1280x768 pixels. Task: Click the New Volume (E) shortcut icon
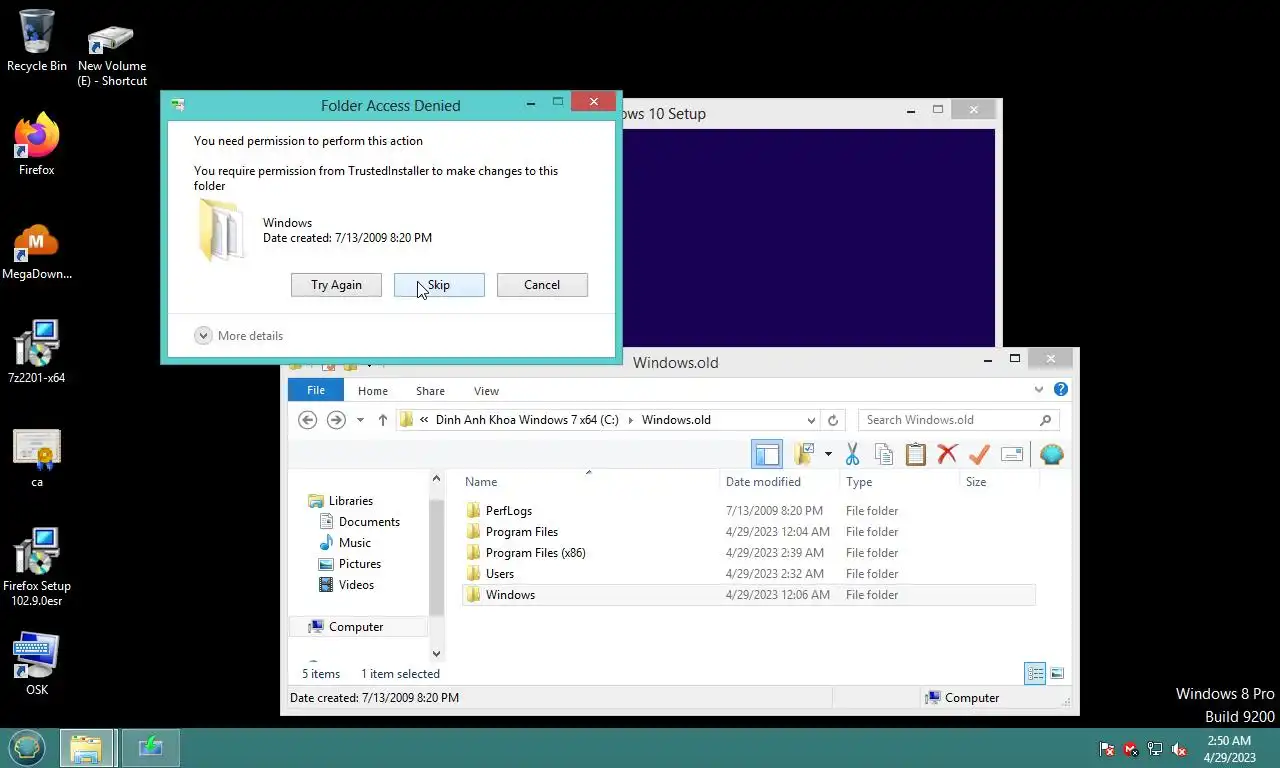(112, 55)
